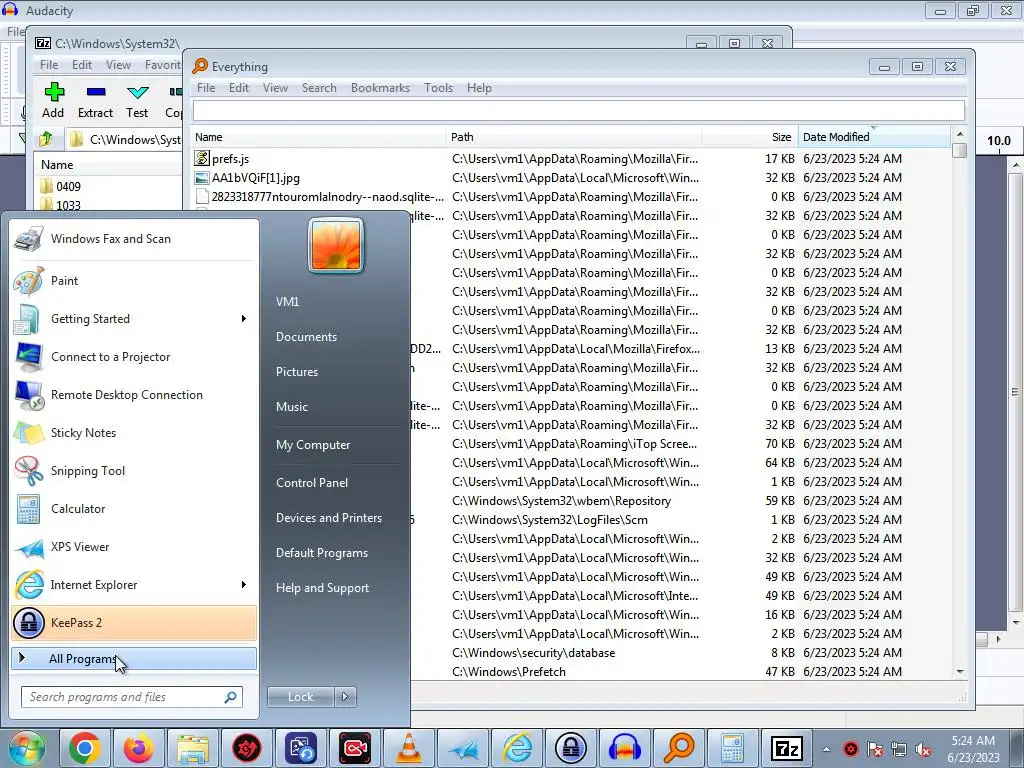Open the Search menu in Everything
Screen dimensions: 1024x768
point(319,88)
